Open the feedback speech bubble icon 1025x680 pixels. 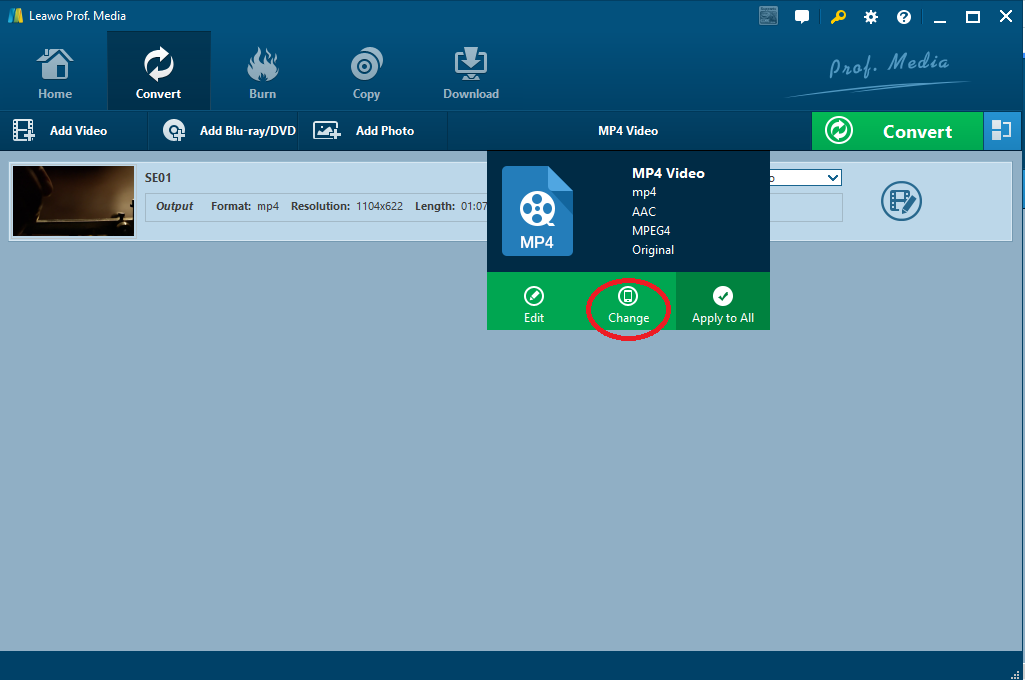click(802, 17)
